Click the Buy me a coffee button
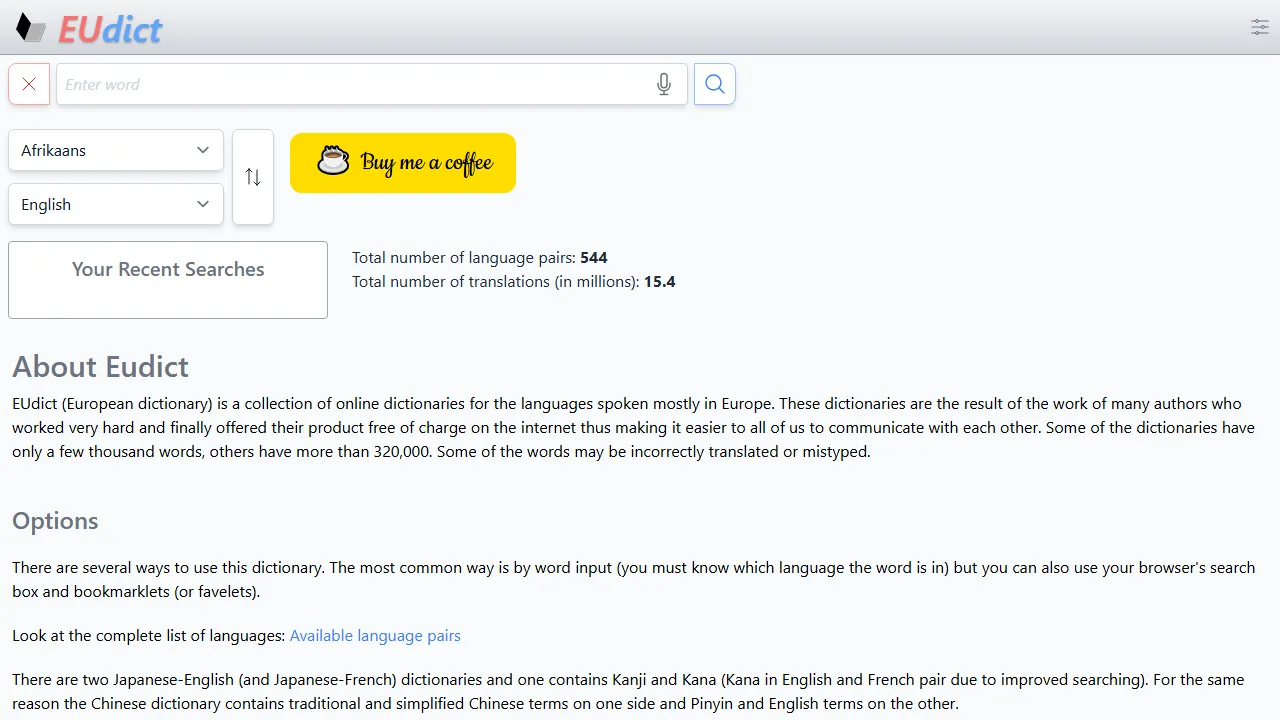The height and width of the screenshot is (720, 1280). [x=403, y=162]
